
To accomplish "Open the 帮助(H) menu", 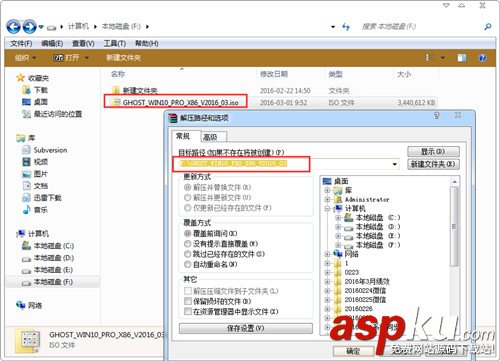I will 146,43.
